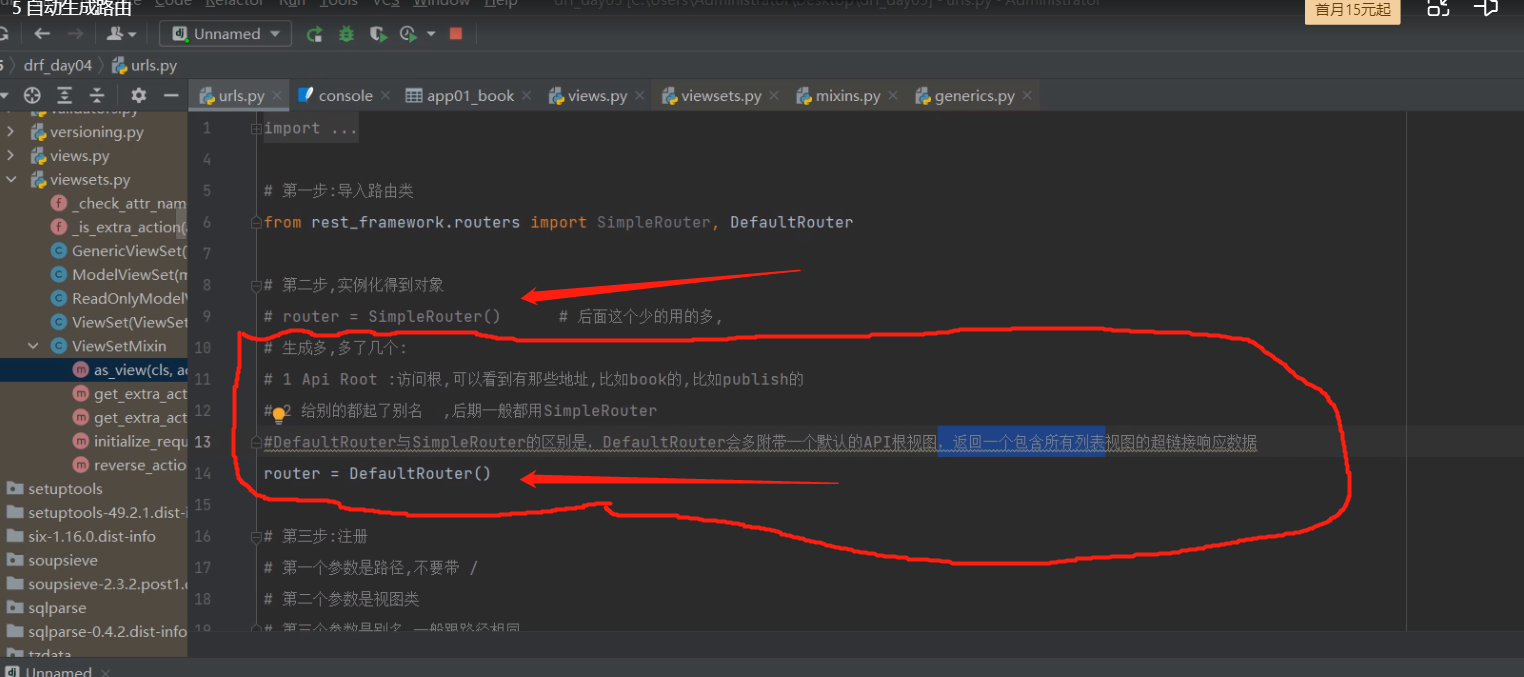Collapse comment fold marker at line 8
This screenshot has height=677, width=1524.
tap(256, 285)
